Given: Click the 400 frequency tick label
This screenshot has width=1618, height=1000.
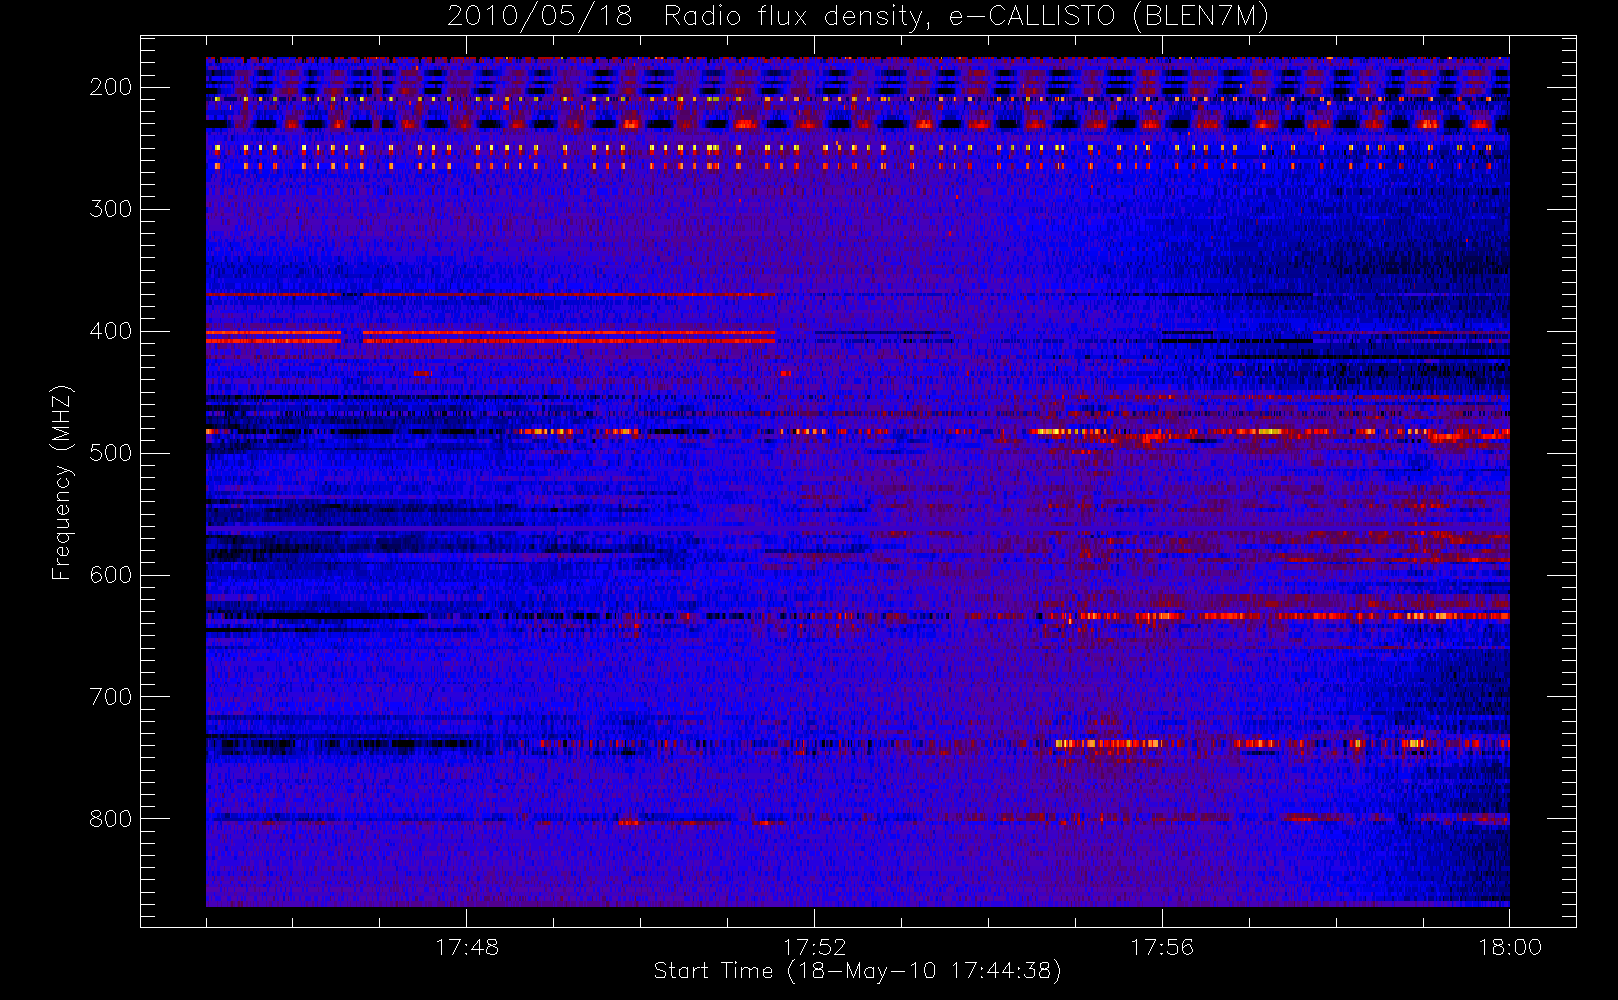Looking at the screenshot, I should [111, 331].
